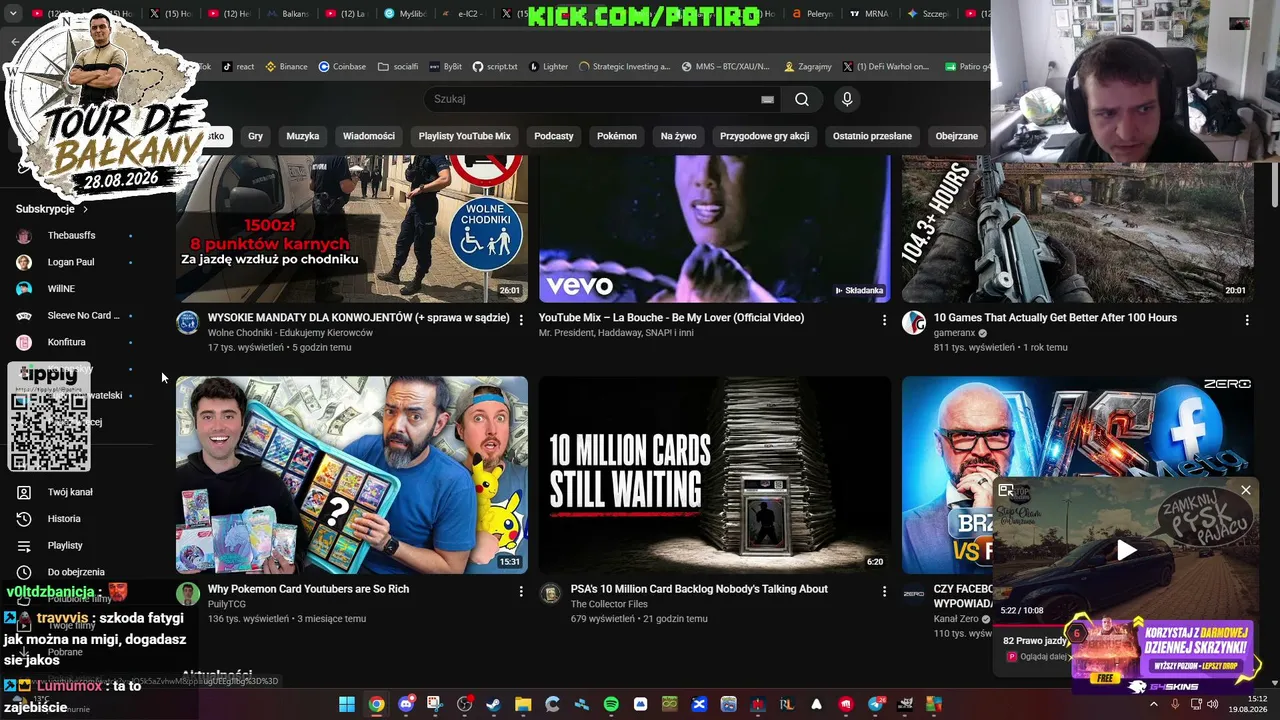Viewport: 1280px width, 720px height.
Task: Open options menu for WYSOKIE MANDATY video
Action: click(521, 320)
